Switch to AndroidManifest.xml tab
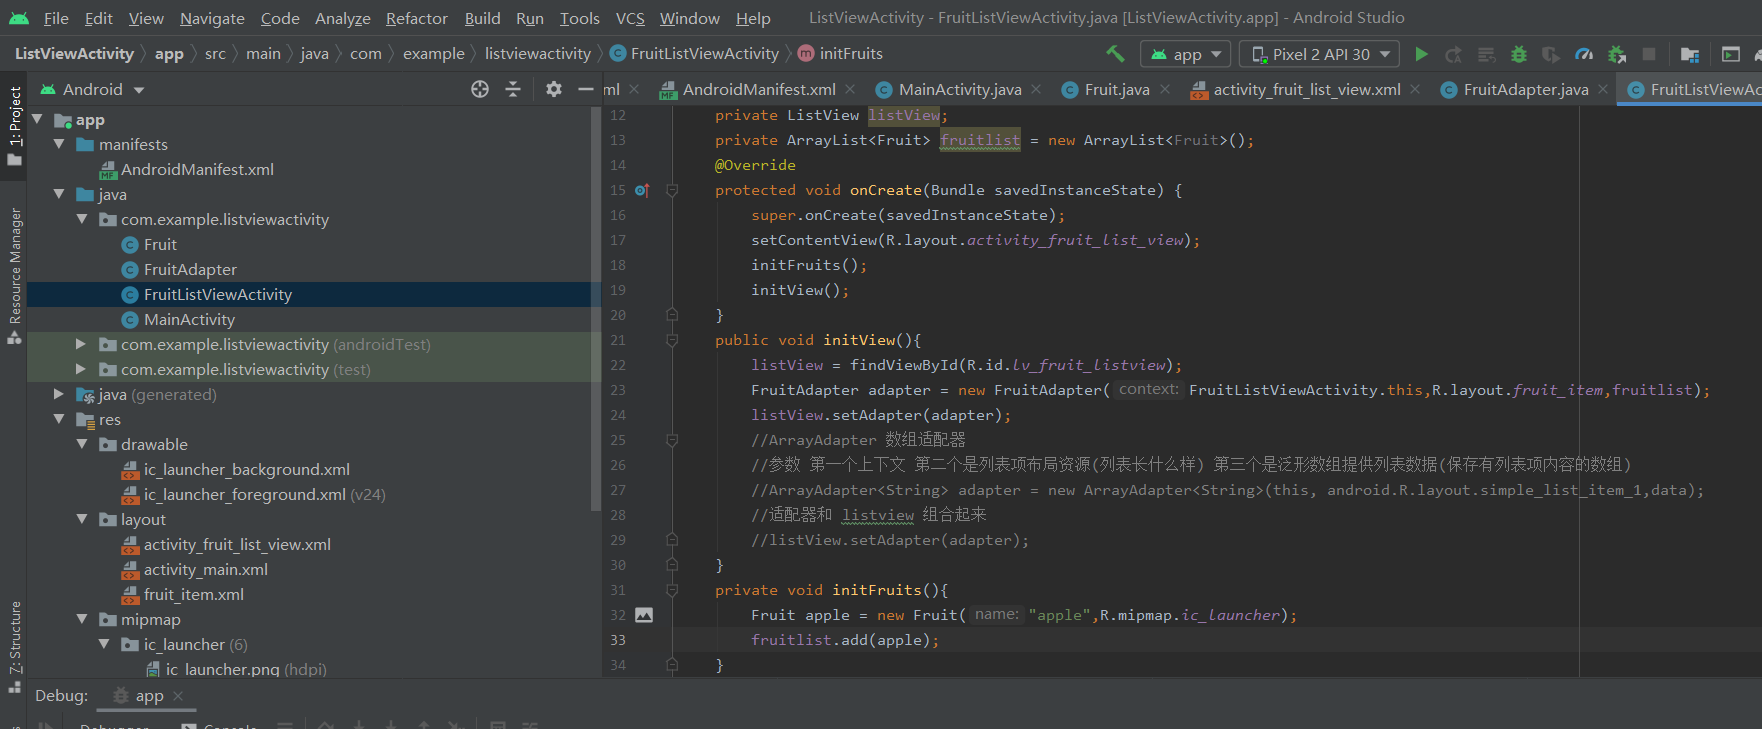Viewport: 1762px width, 729px height. coord(758,89)
